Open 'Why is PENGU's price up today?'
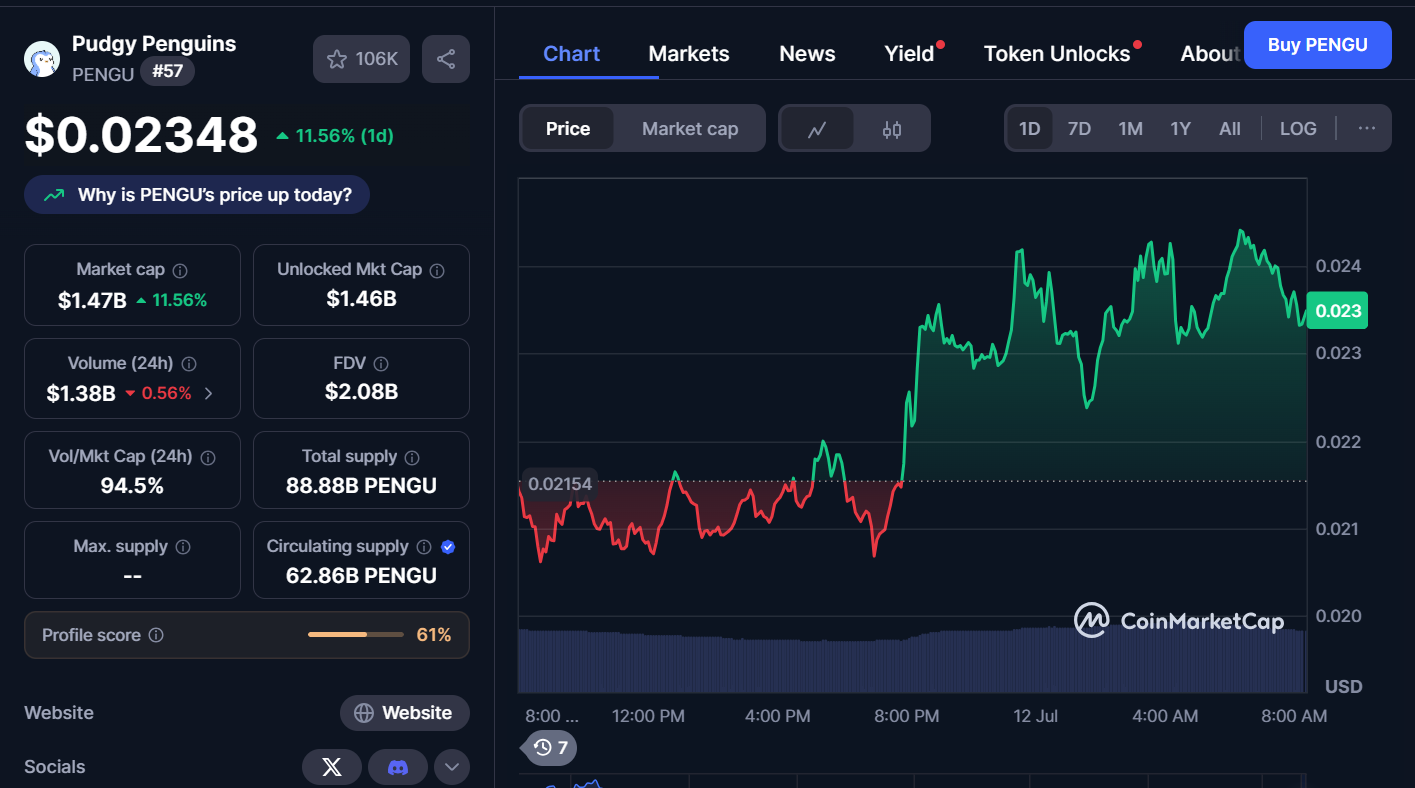The width and height of the screenshot is (1415, 788). point(197,195)
